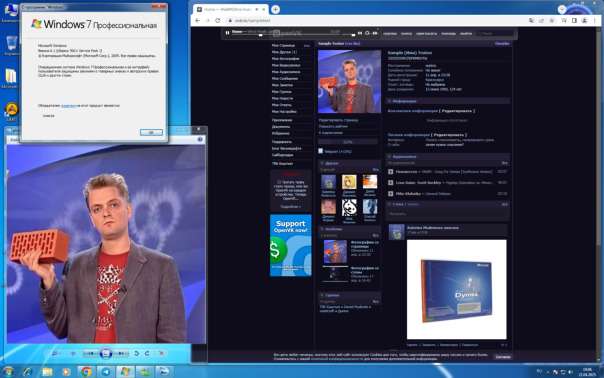Open a new Chrome tab
This screenshot has height=378, width=604.
[275, 9]
